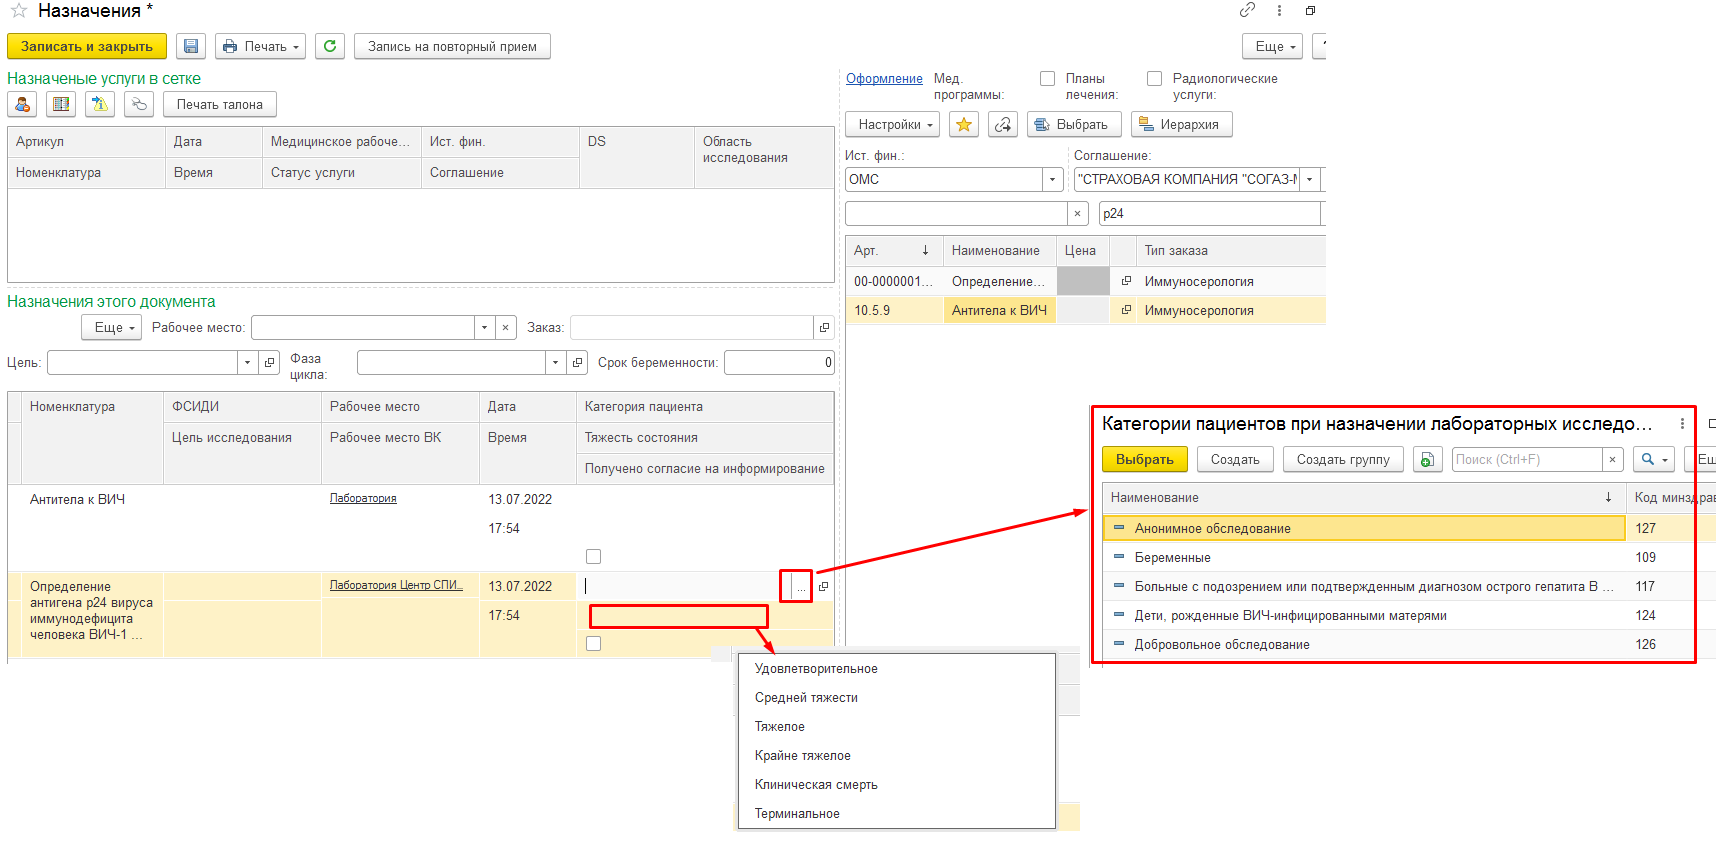Enable the Планы лечения checkbox

[1047, 78]
